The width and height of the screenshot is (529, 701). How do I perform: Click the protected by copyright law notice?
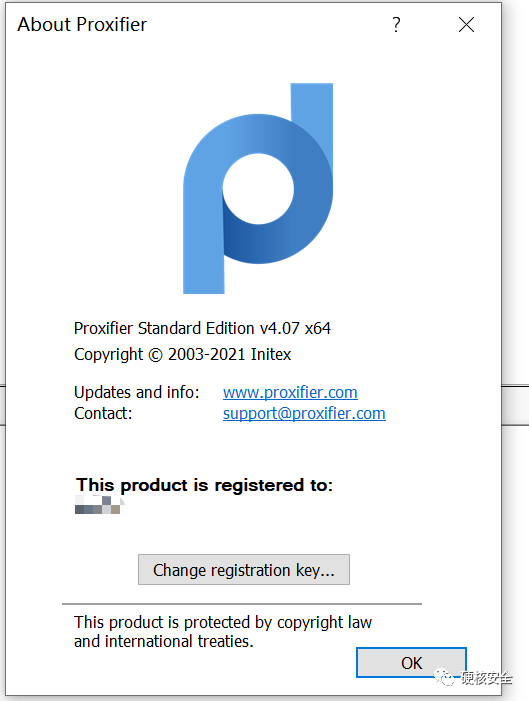[x=223, y=622]
